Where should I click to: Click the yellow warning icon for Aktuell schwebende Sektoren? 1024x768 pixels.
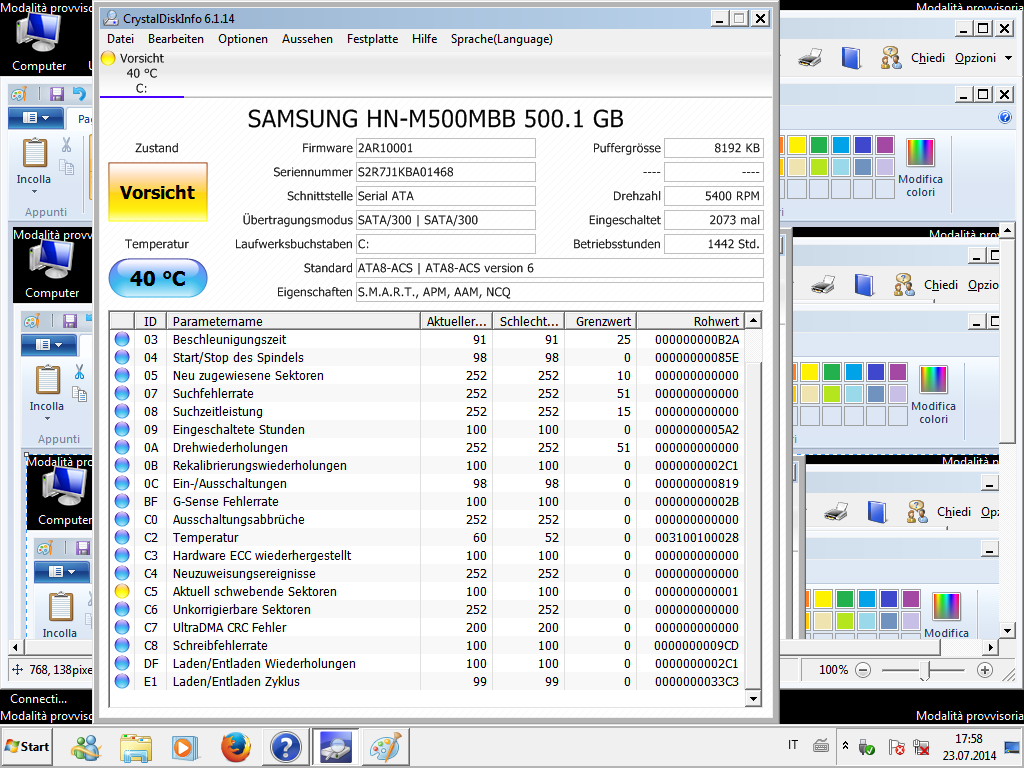pos(121,591)
